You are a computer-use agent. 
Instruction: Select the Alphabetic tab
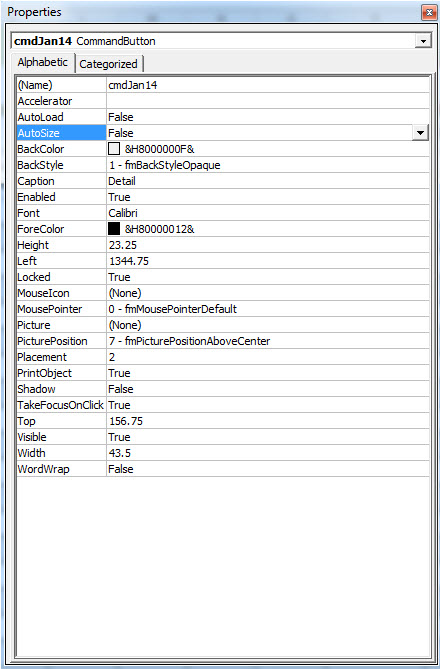point(42,62)
